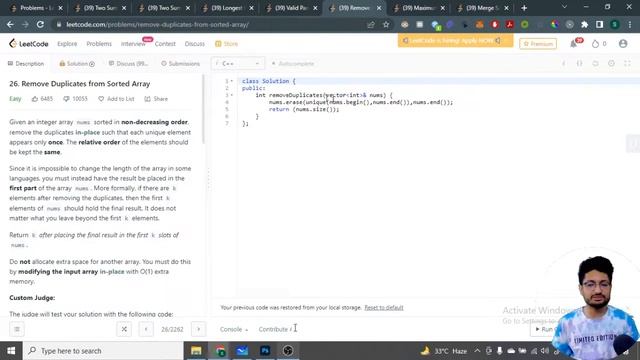640x360 pixels.
Task: Reset code to default with the restore icon
Action: [595, 64]
